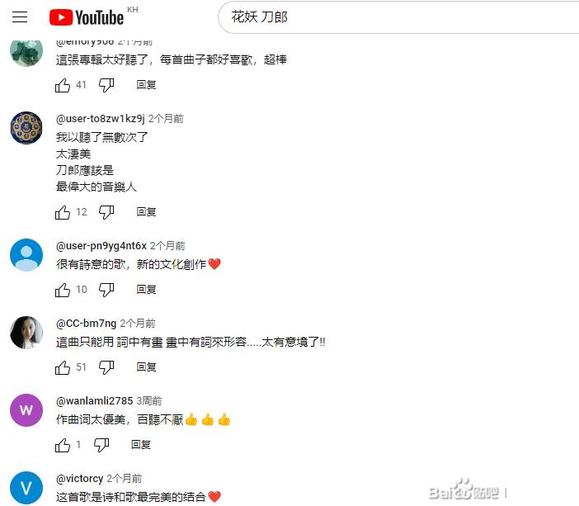Open @victorcy's channel via username

pos(79,479)
